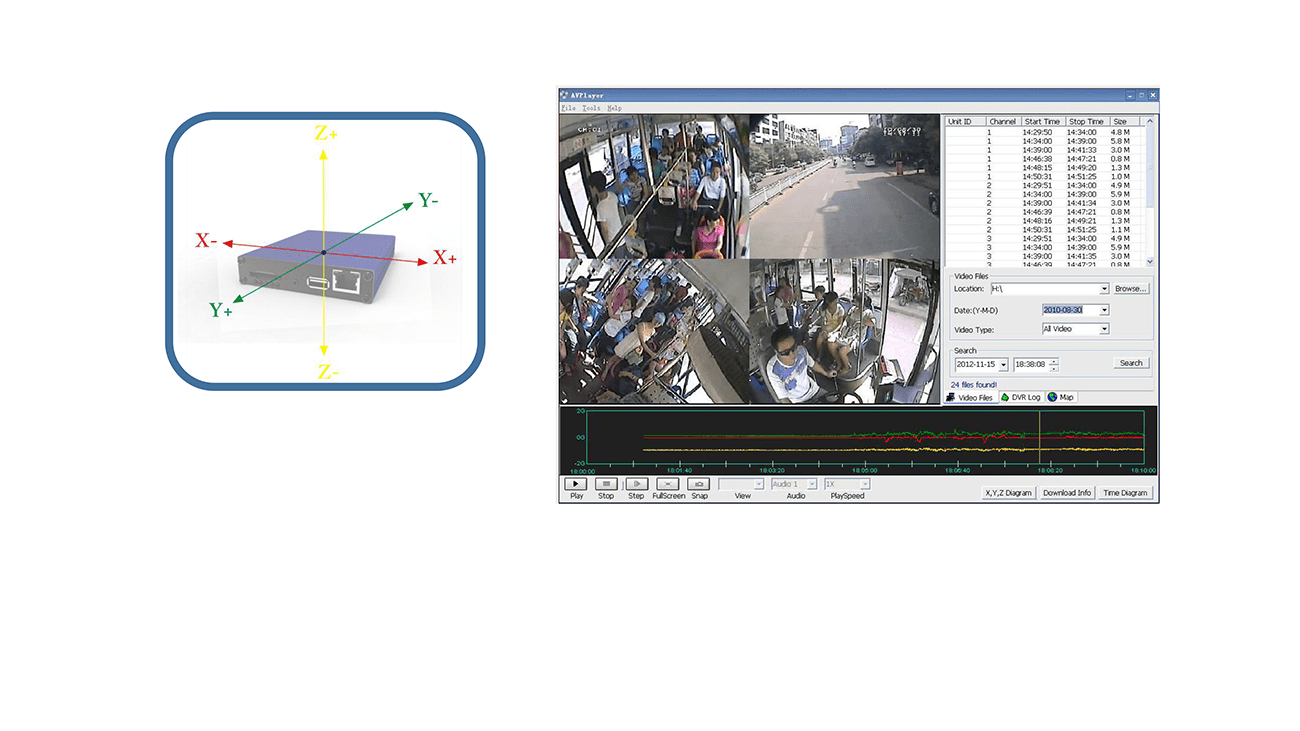Click the X,Y,Z Diagram button
Image resolution: width=1300 pixels, height=731 pixels.
(x=1008, y=493)
